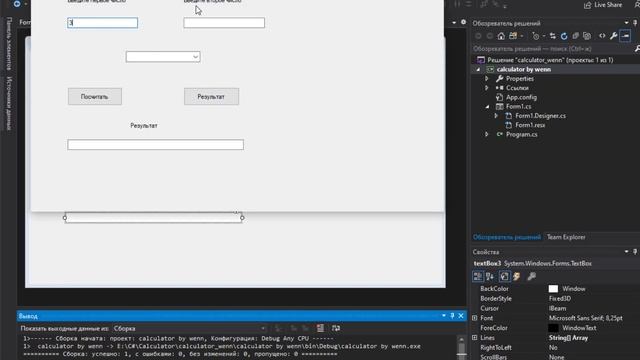Expand the Font property

click(x=475, y=318)
